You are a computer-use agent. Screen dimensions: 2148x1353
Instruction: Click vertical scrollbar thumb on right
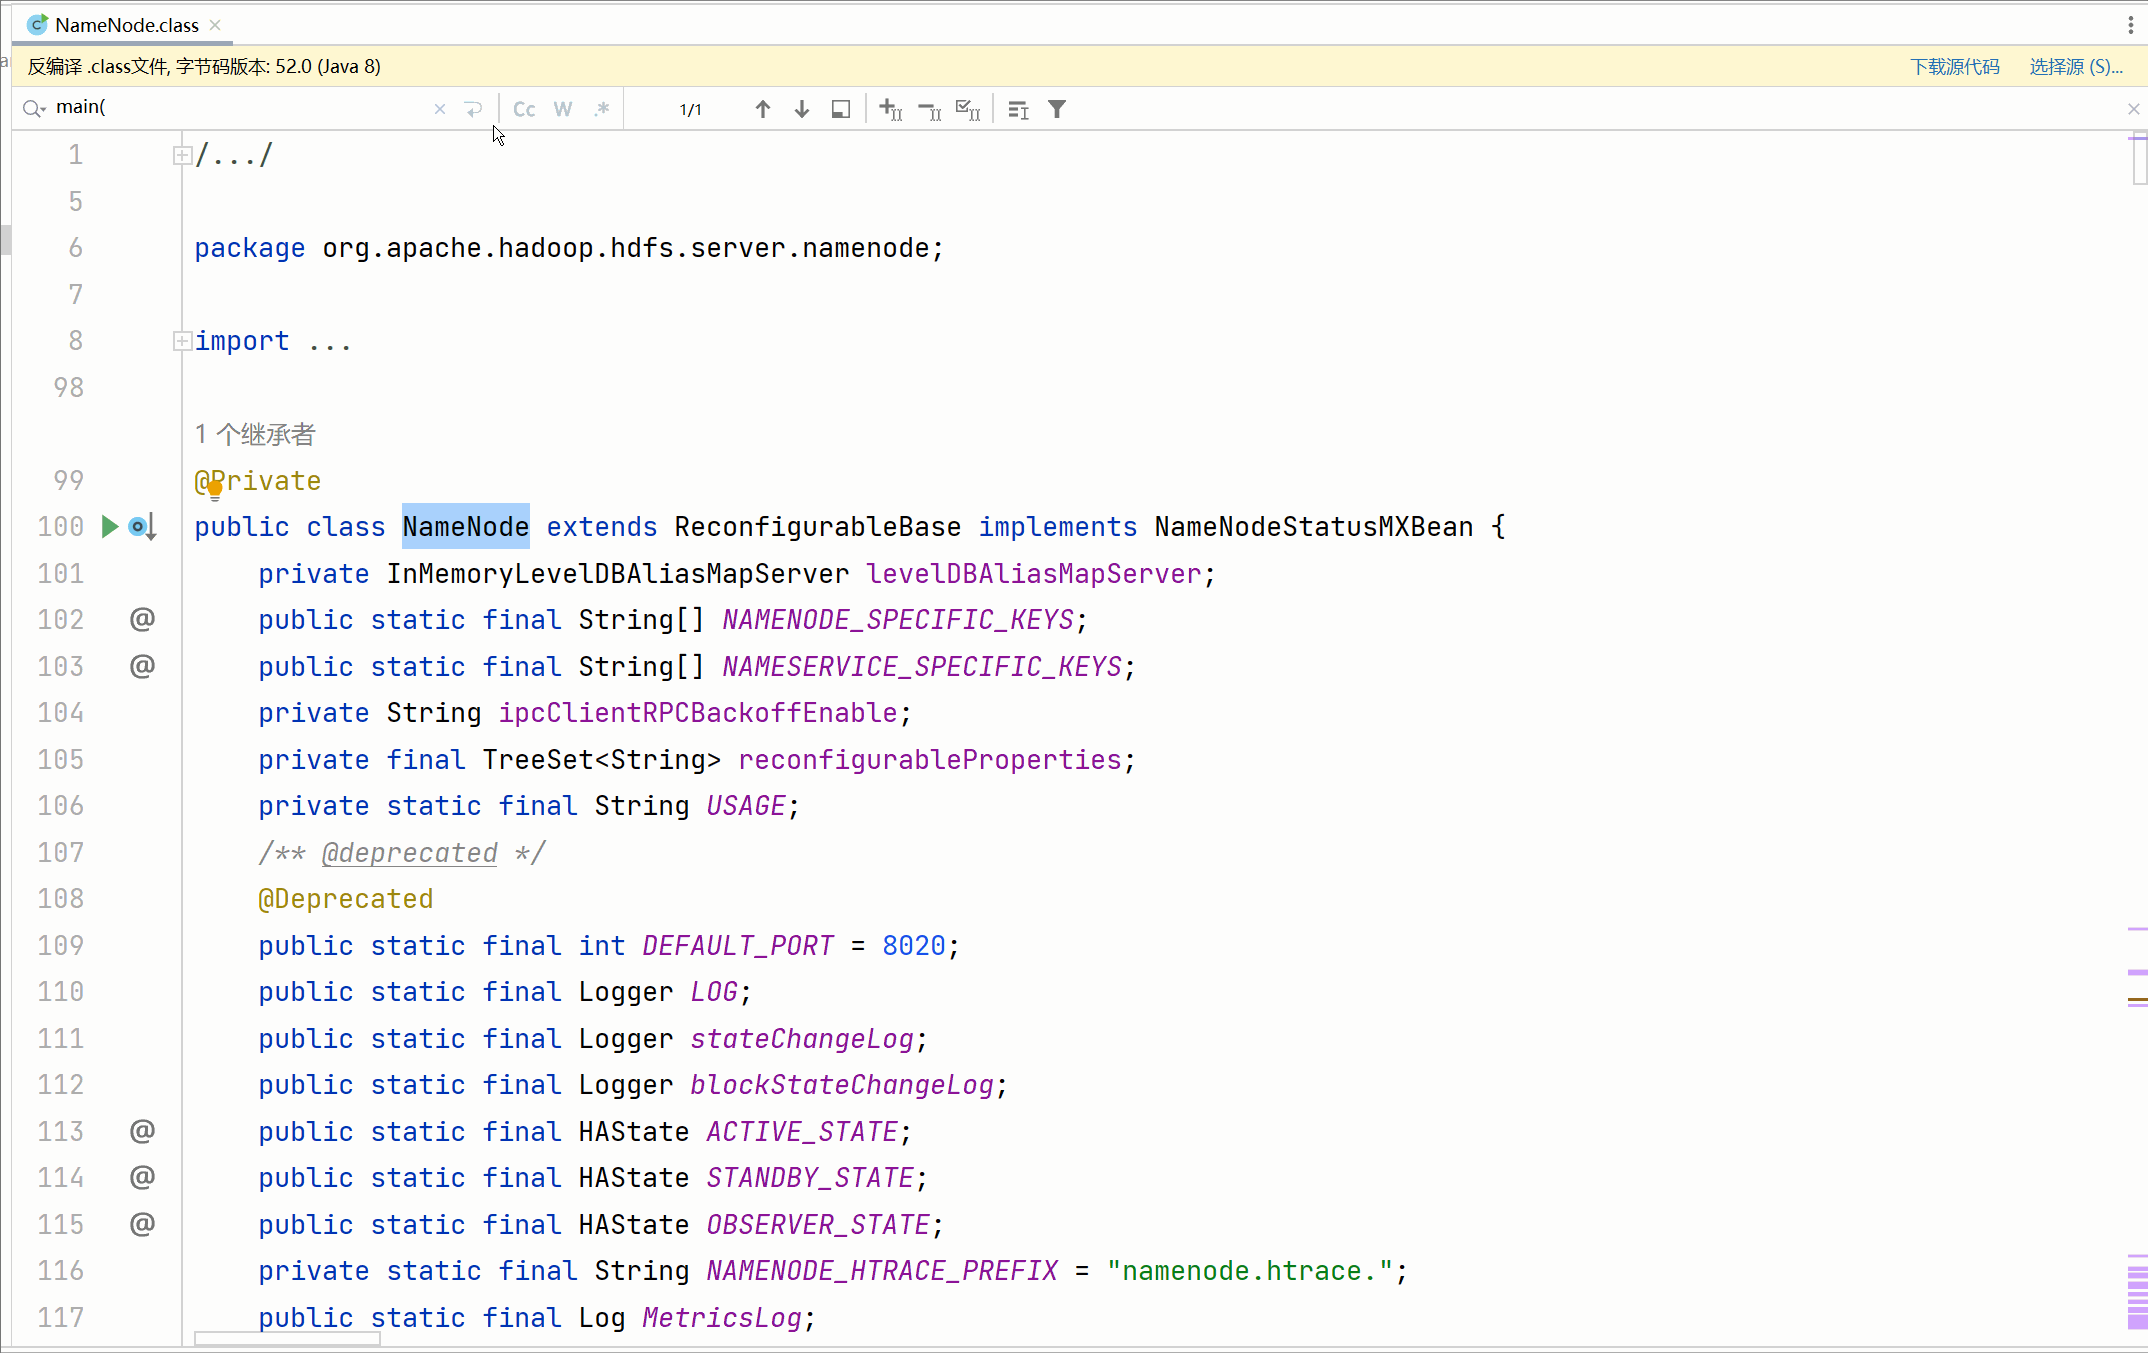tap(2139, 160)
